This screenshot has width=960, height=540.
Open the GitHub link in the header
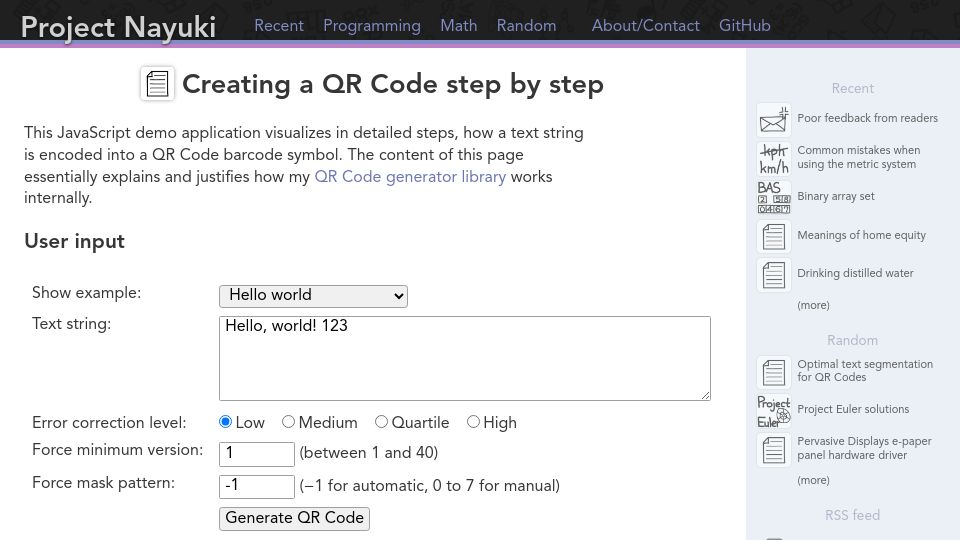coord(744,26)
